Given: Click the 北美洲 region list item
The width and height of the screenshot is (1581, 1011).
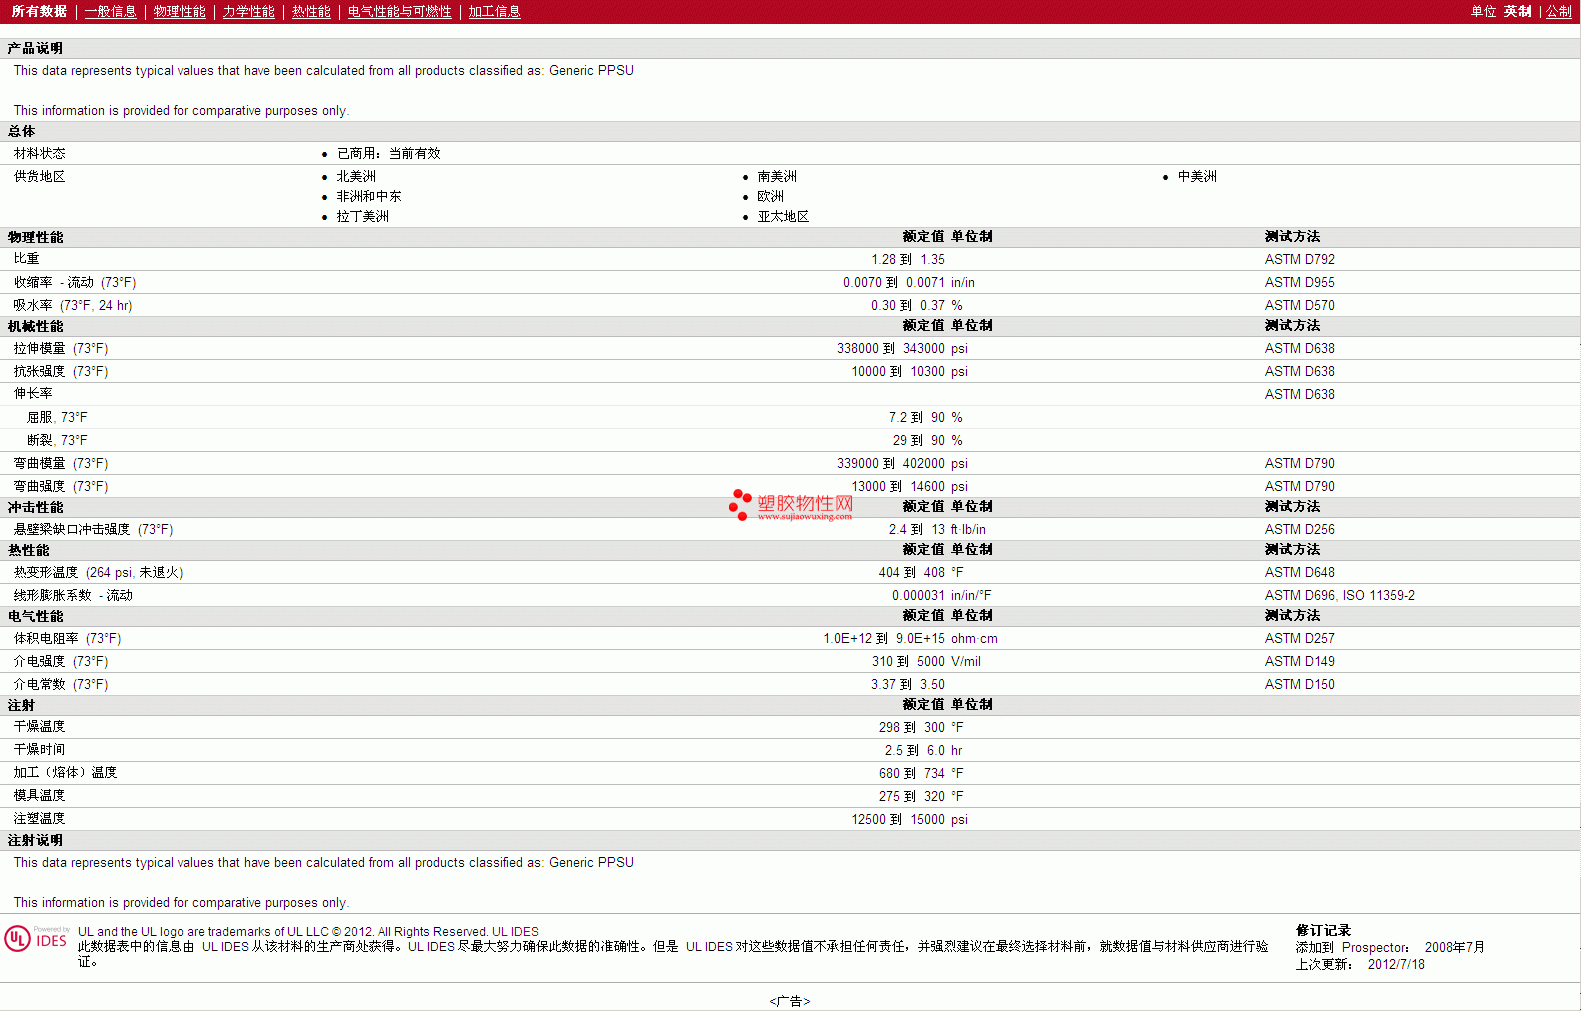Looking at the screenshot, I should [356, 177].
